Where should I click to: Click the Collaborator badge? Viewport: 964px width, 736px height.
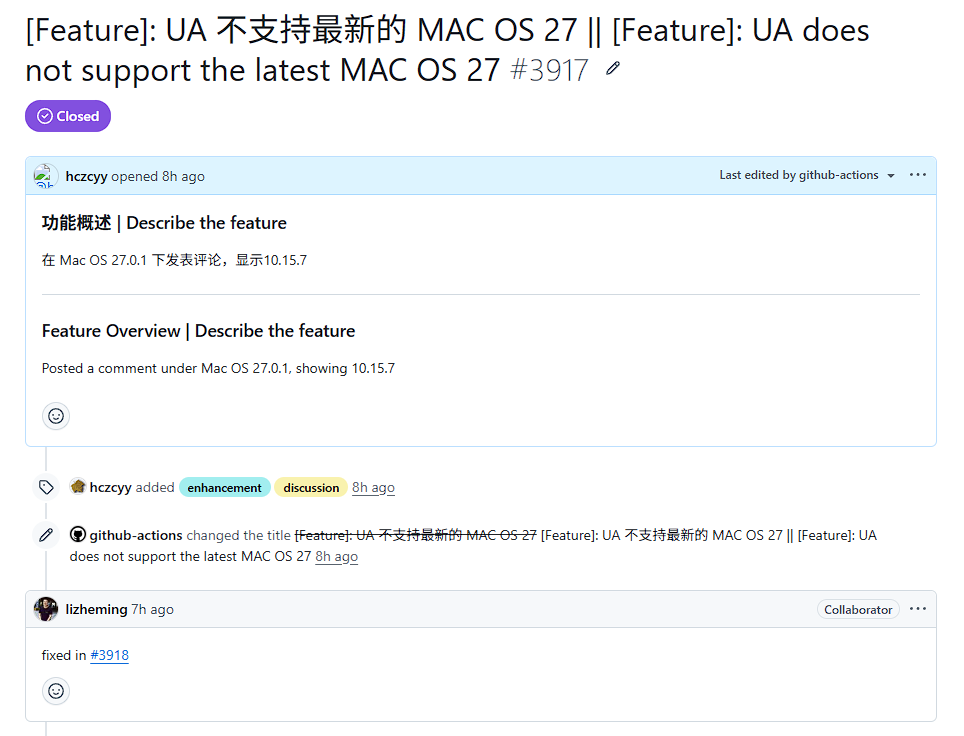(858, 609)
